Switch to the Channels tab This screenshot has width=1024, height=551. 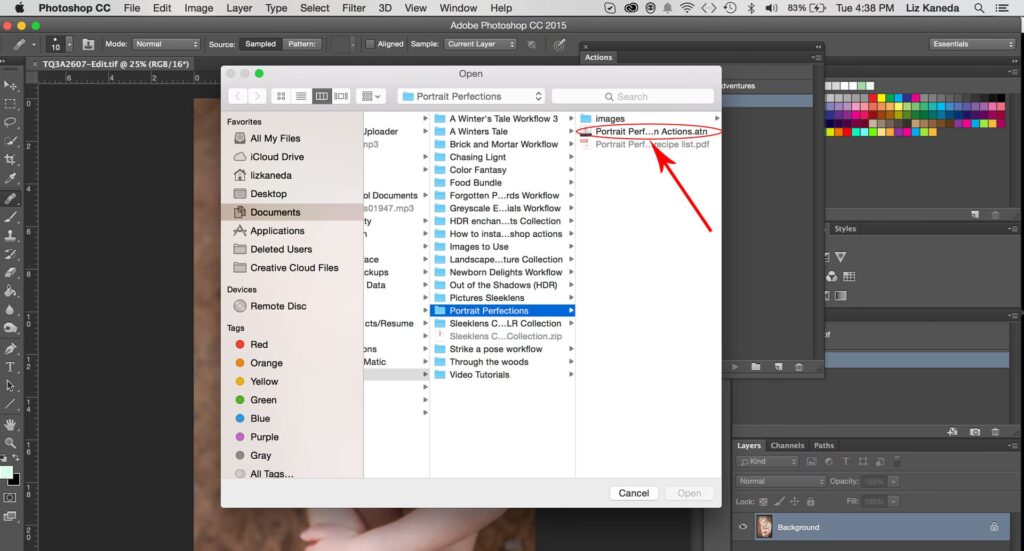pos(787,445)
